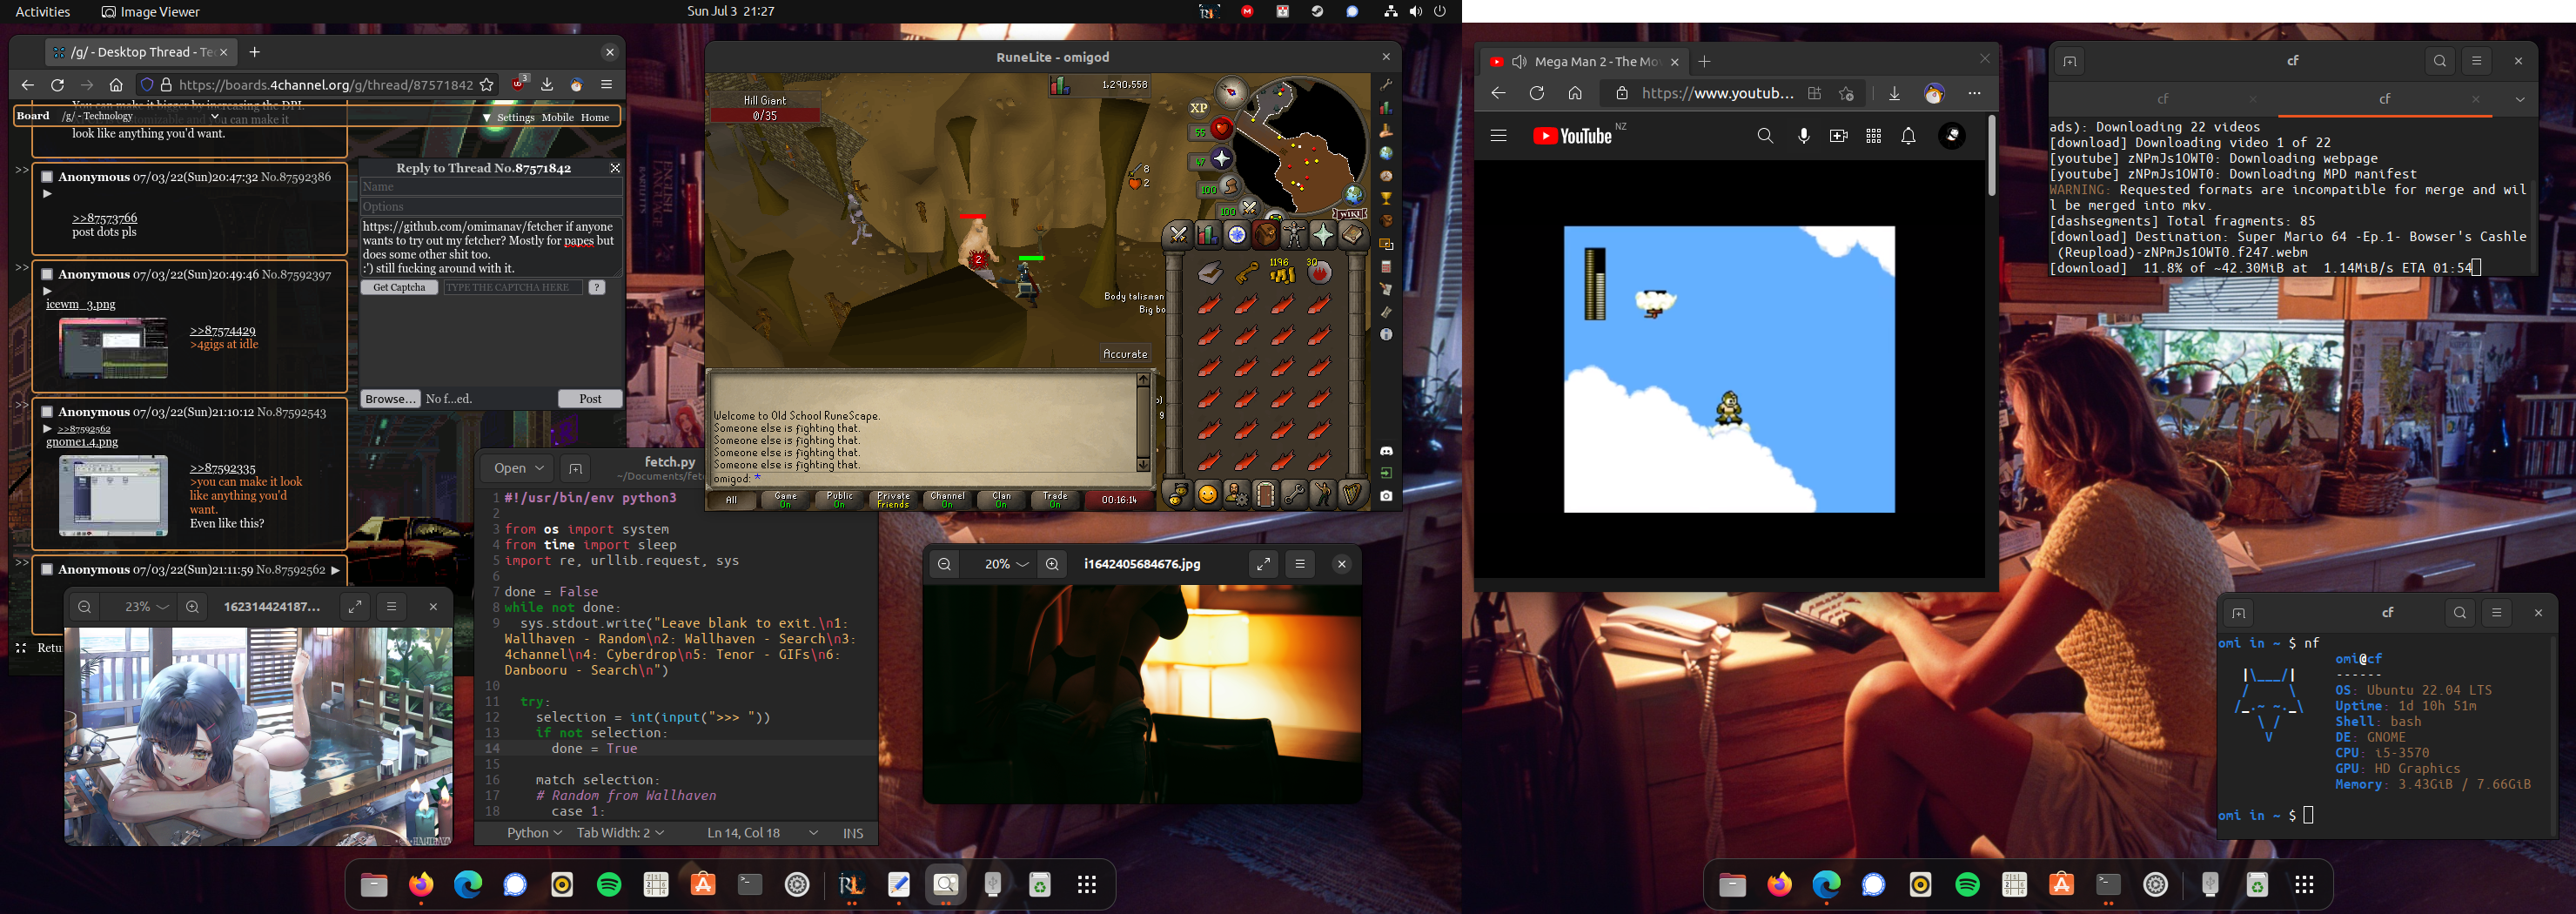Viewport: 2576px width, 914px height.
Task: Open the search in the neofetch terminal
Action: click(2460, 613)
